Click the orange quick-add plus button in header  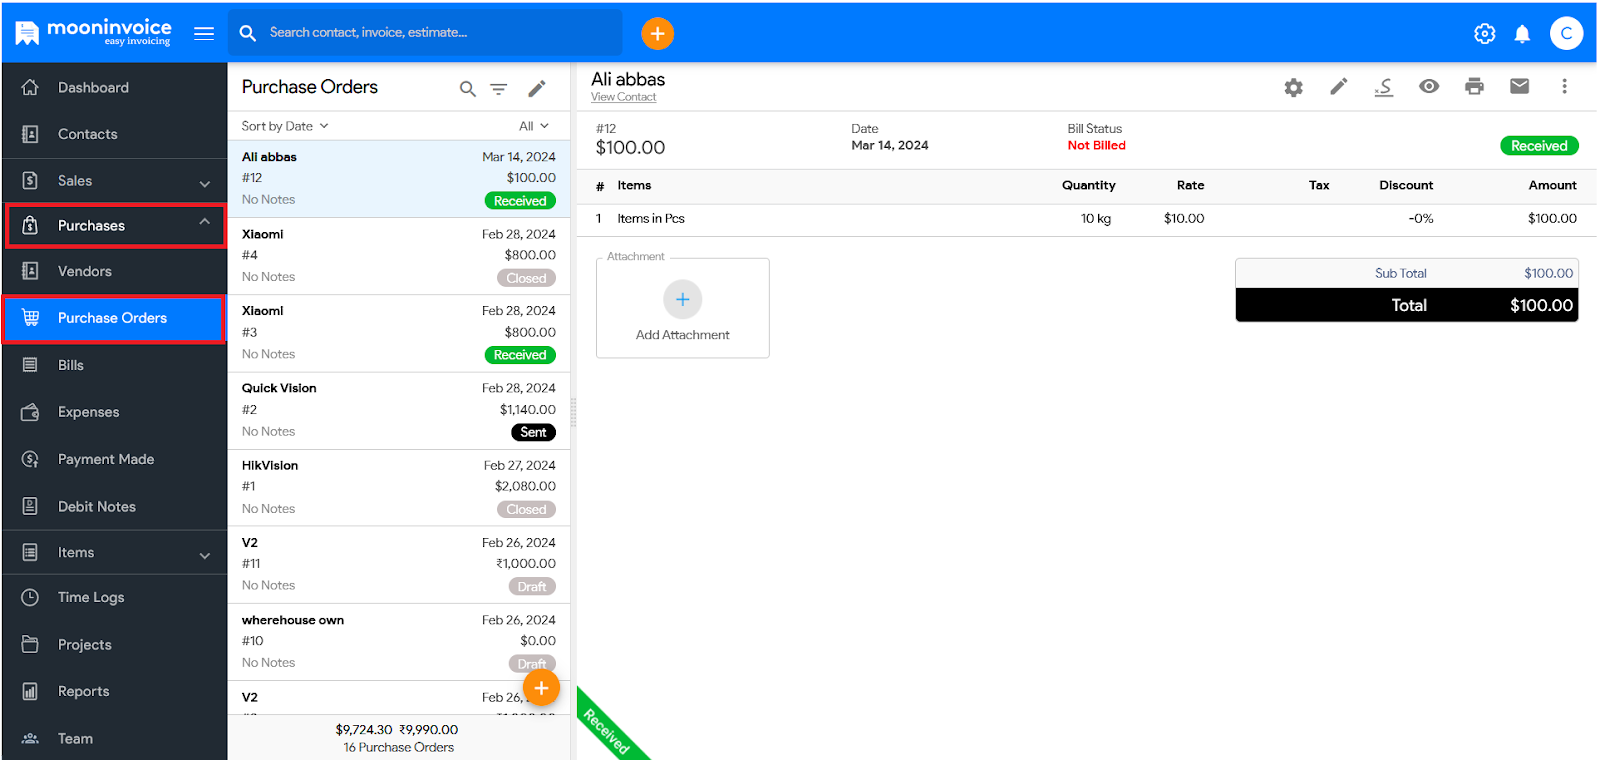657,33
